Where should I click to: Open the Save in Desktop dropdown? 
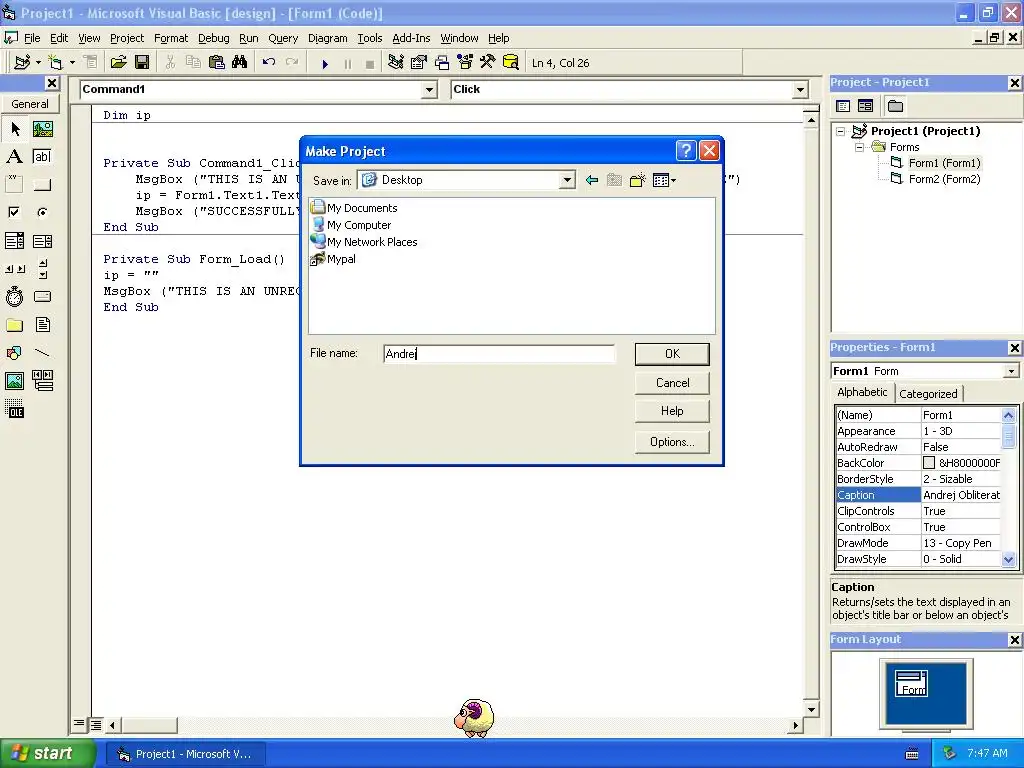567,180
